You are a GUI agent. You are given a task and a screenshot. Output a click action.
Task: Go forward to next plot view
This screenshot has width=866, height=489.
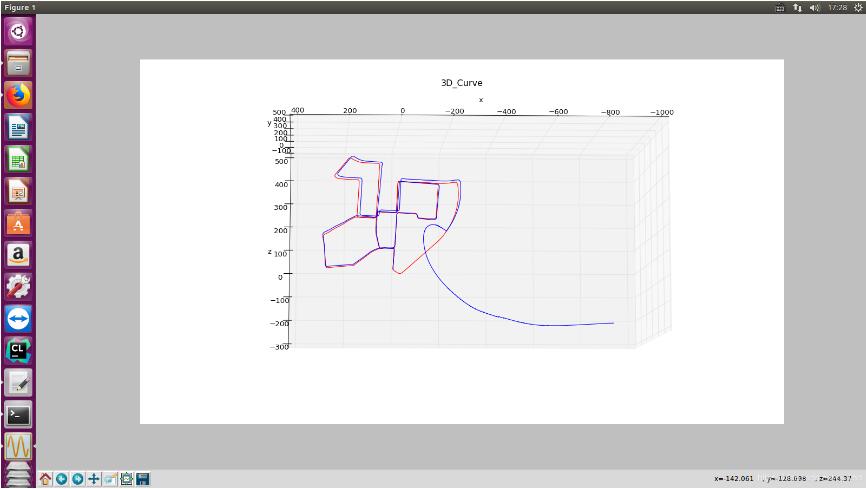(x=78, y=479)
